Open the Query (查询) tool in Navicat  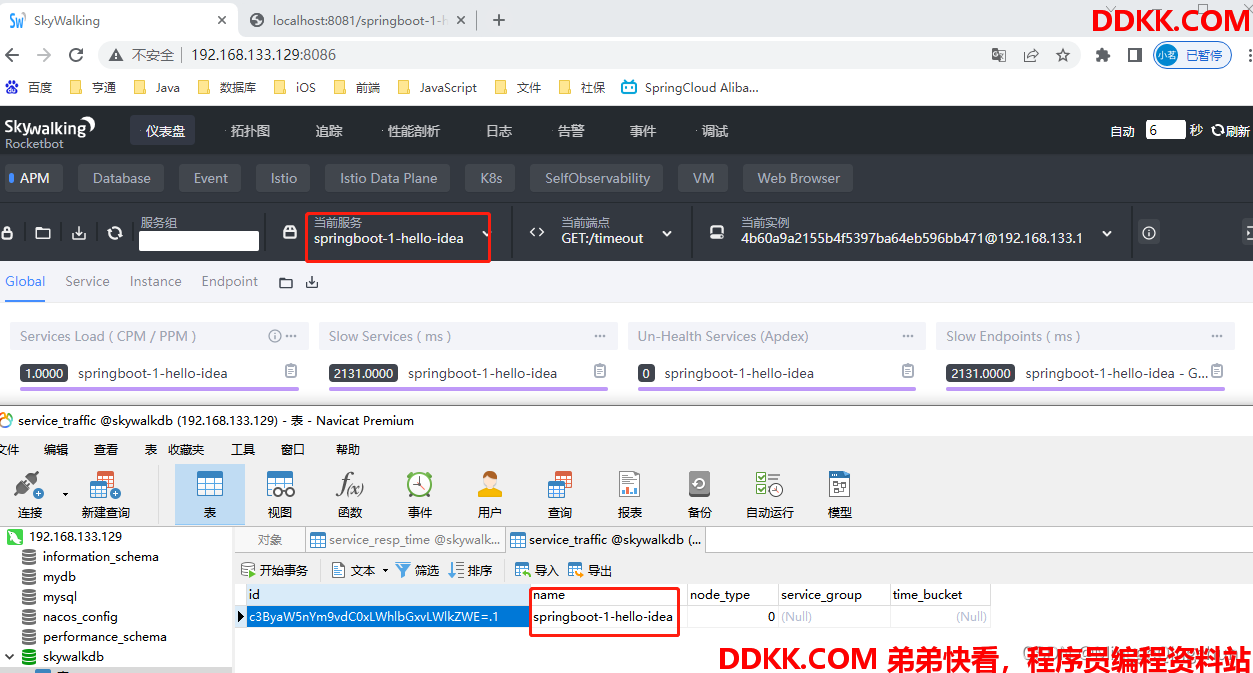click(560, 494)
